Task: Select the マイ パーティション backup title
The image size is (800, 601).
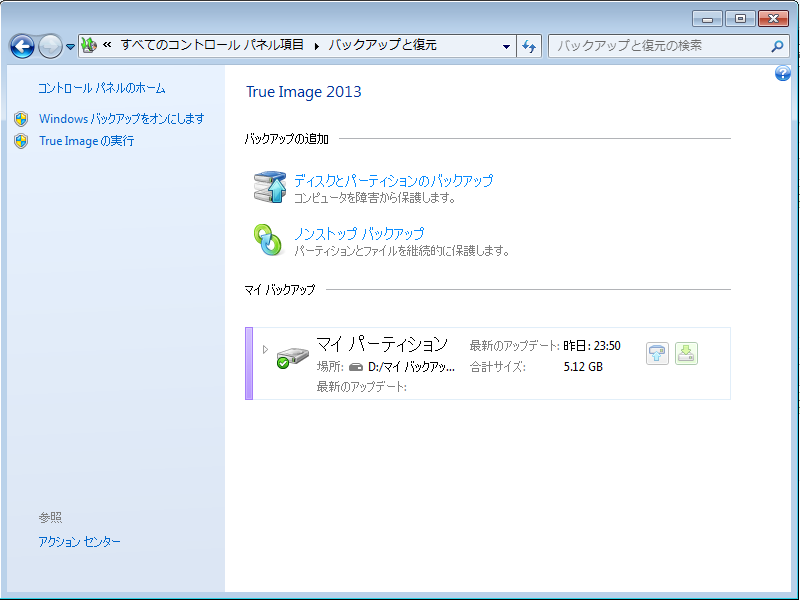Action: click(382, 344)
